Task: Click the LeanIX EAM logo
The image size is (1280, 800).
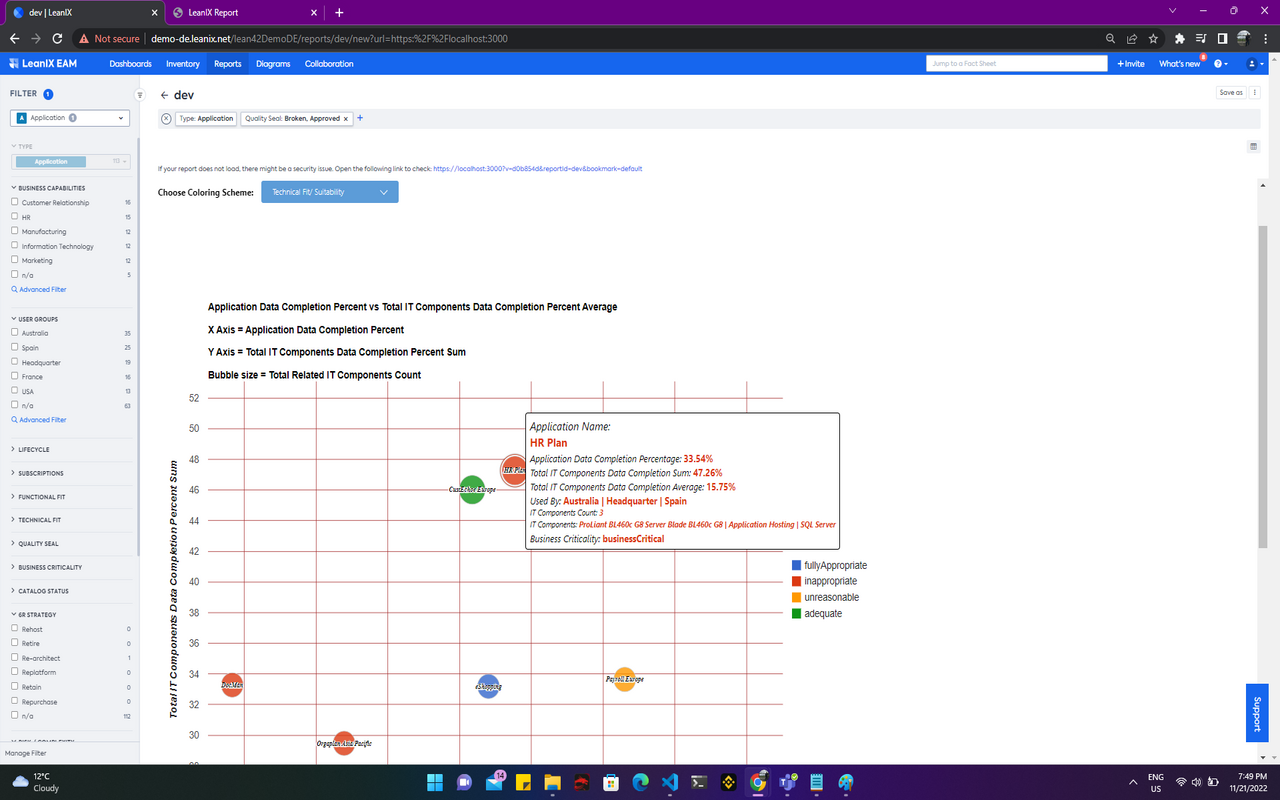Action: [43, 64]
